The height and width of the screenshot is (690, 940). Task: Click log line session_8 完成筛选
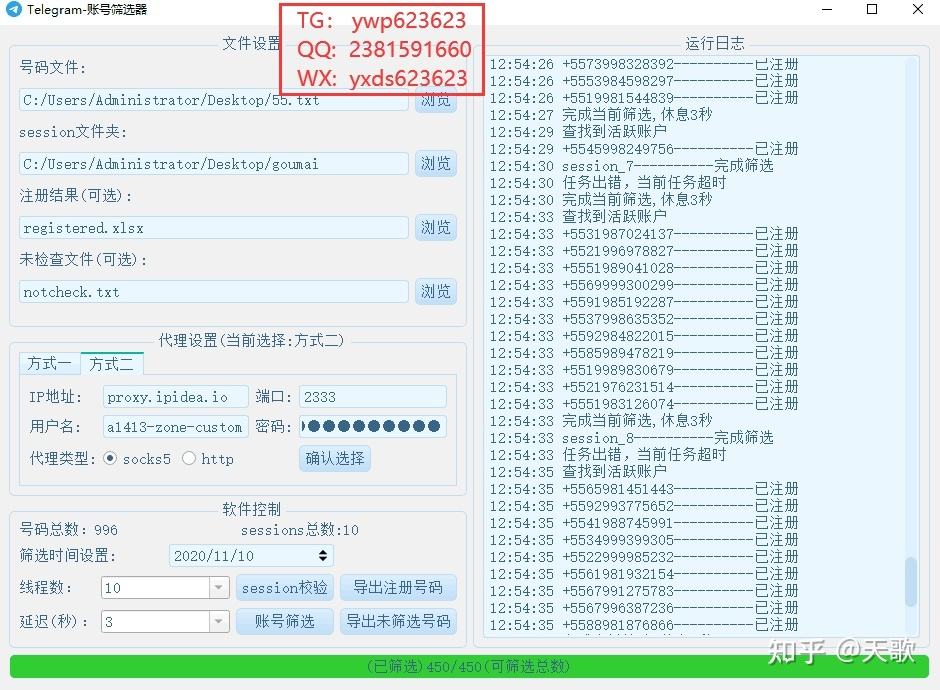click(631, 438)
